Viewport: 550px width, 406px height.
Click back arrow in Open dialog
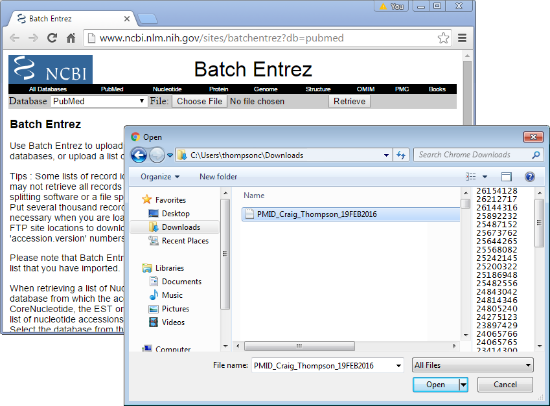[x=139, y=155]
